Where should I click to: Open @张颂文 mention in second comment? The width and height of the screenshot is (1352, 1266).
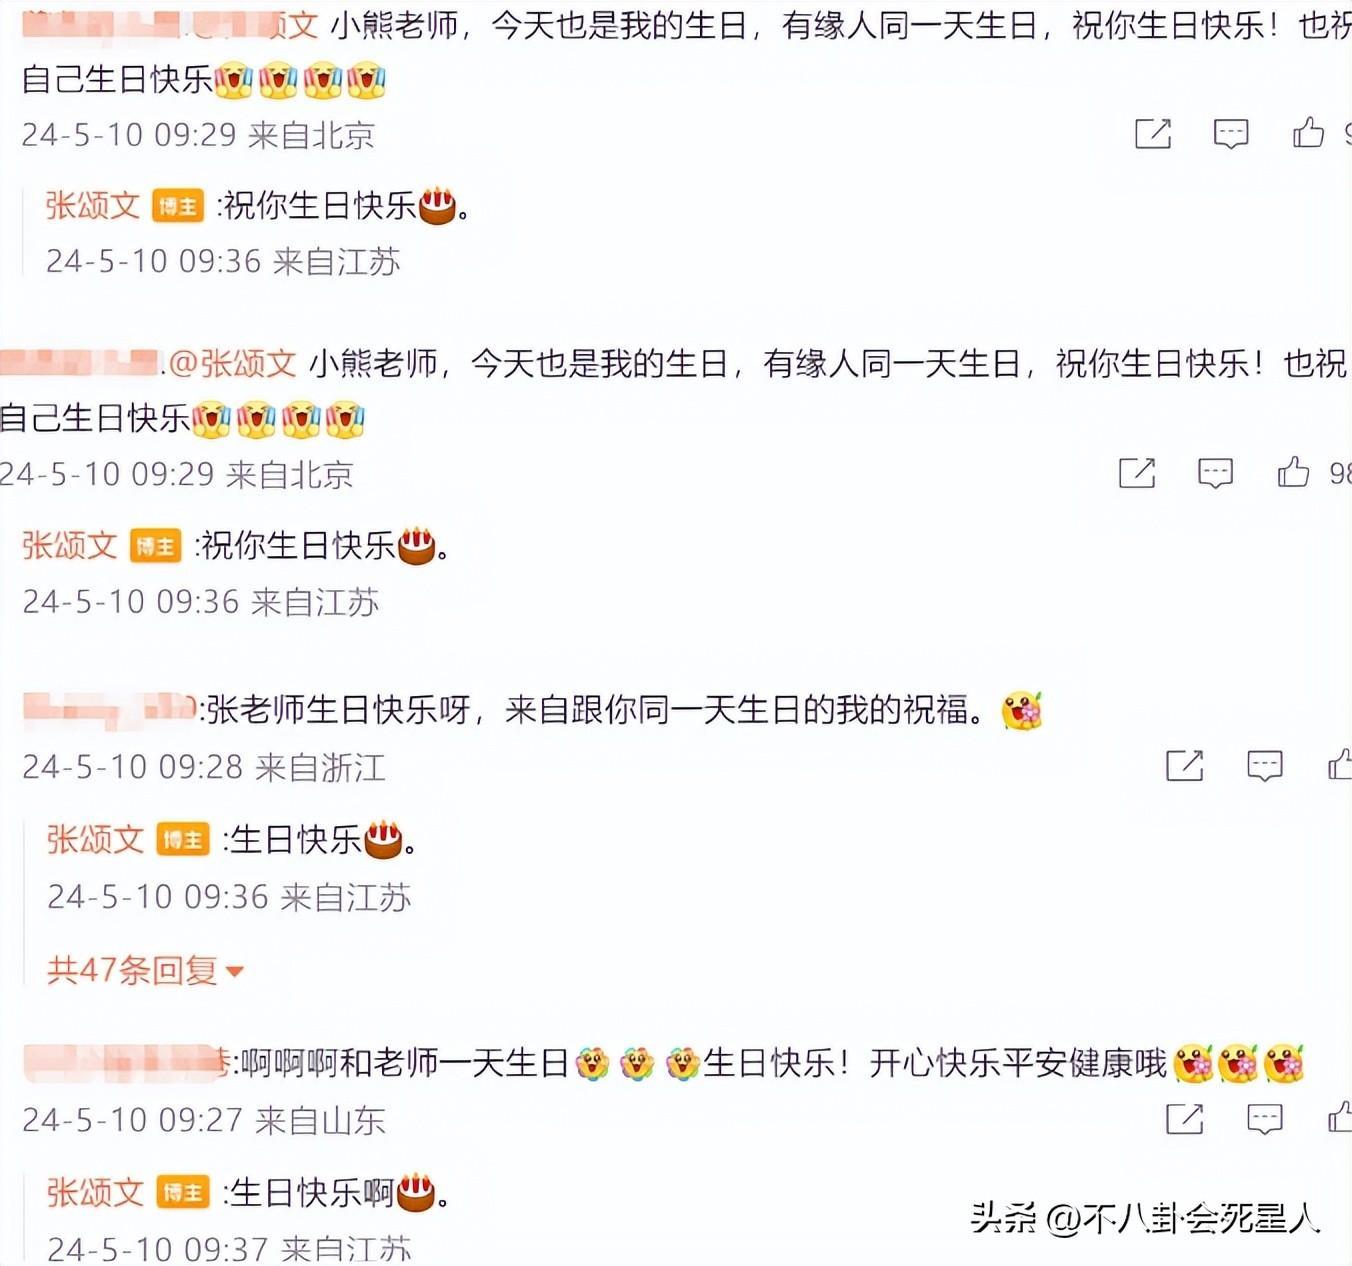tap(232, 363)
